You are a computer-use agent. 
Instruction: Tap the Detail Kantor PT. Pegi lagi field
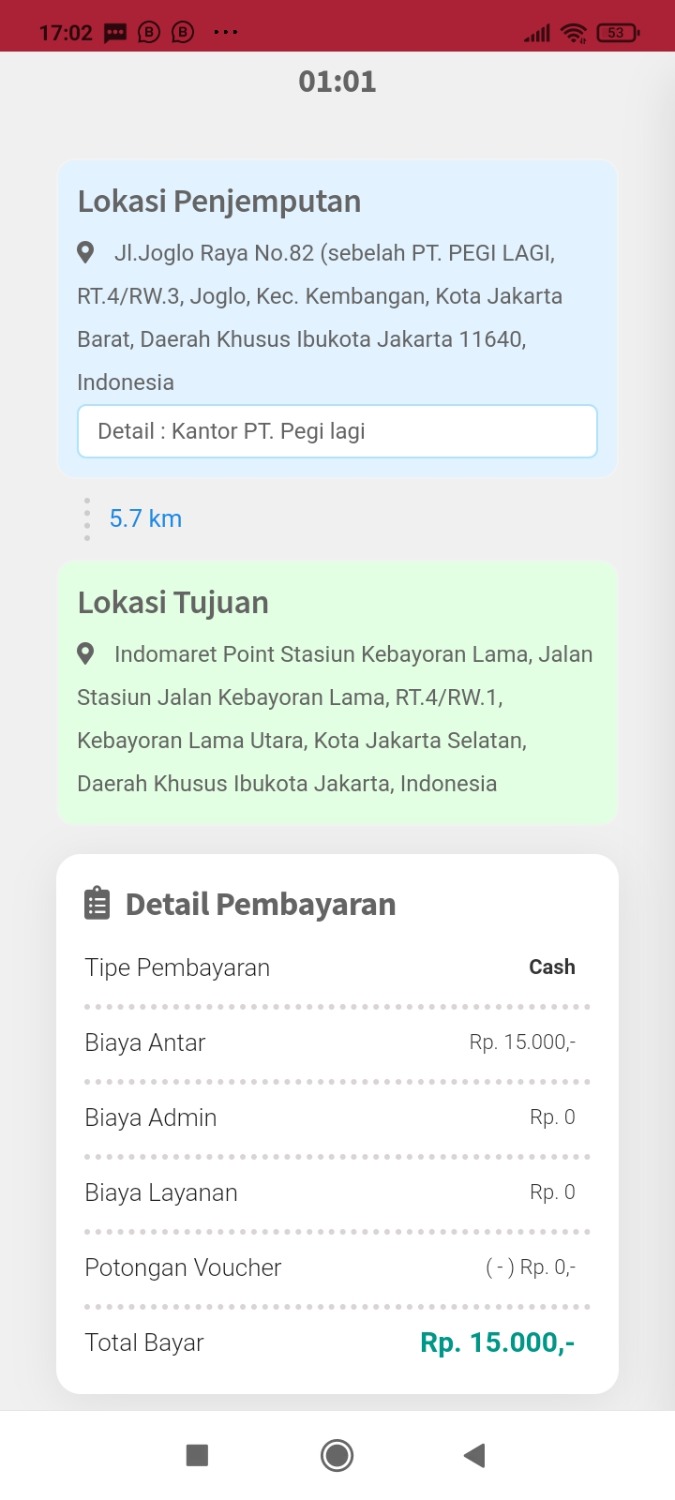[x=337, y=432]
